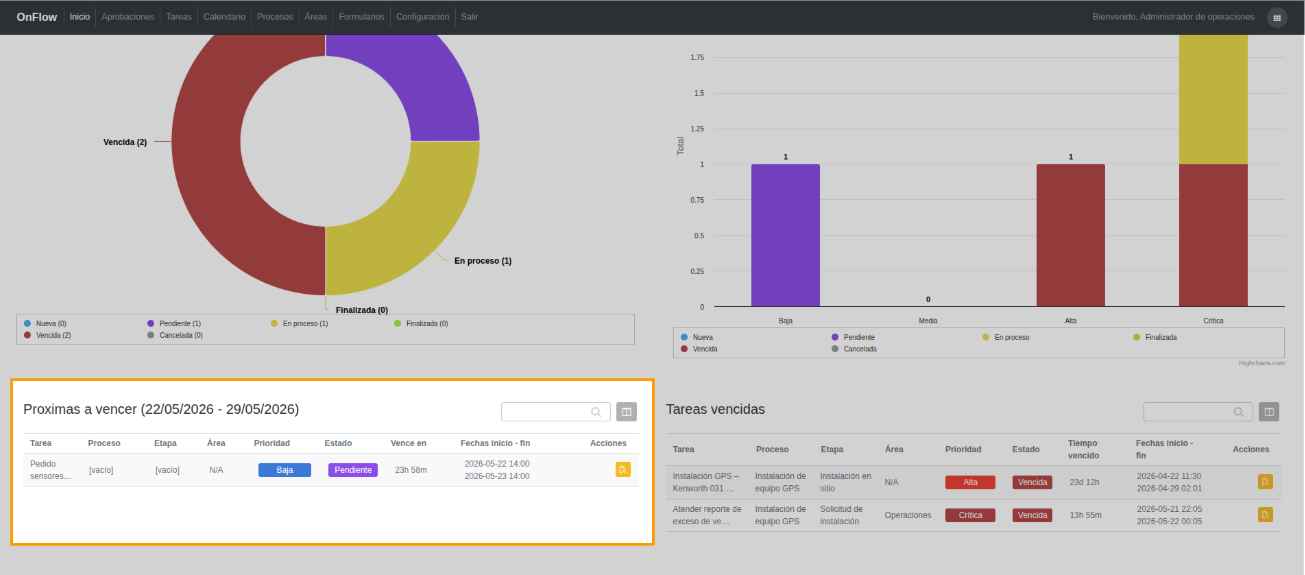The width and height of the screenshot is (1305, 575).
Task: Open the Inicio menu item
Action: (x=80, y=17)
